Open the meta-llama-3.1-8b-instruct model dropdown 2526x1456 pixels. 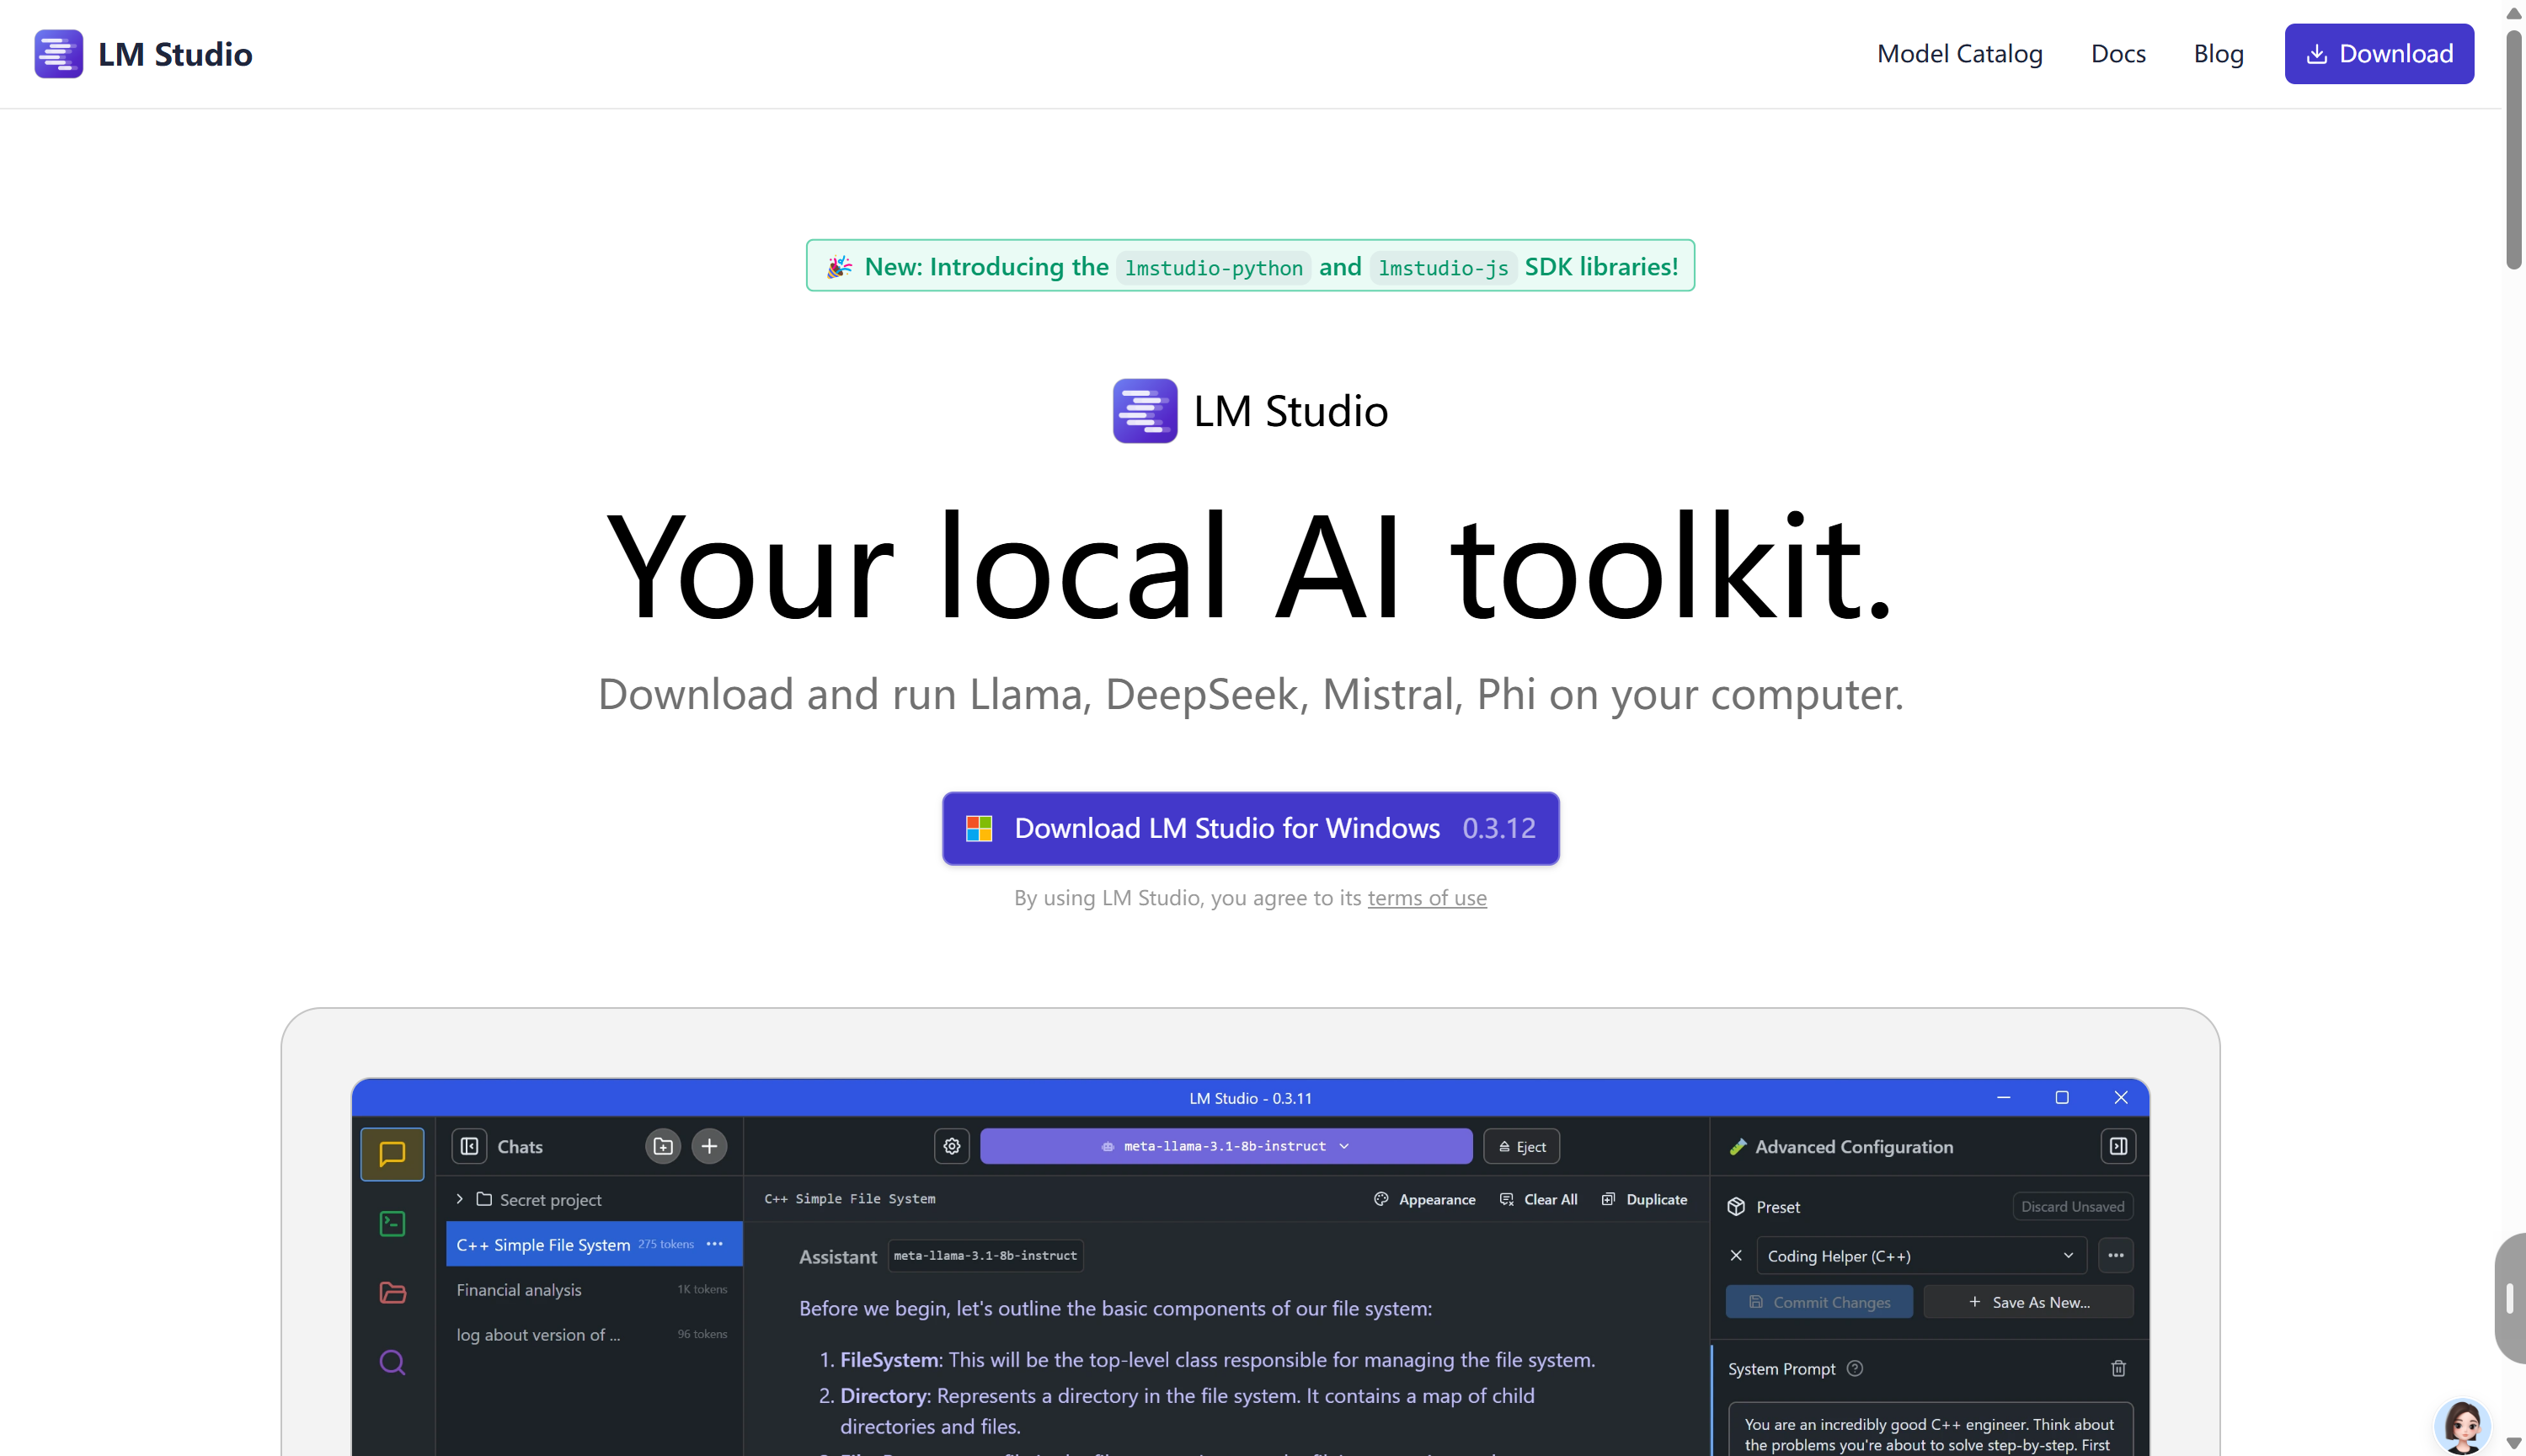[x=1225, y=1146]
